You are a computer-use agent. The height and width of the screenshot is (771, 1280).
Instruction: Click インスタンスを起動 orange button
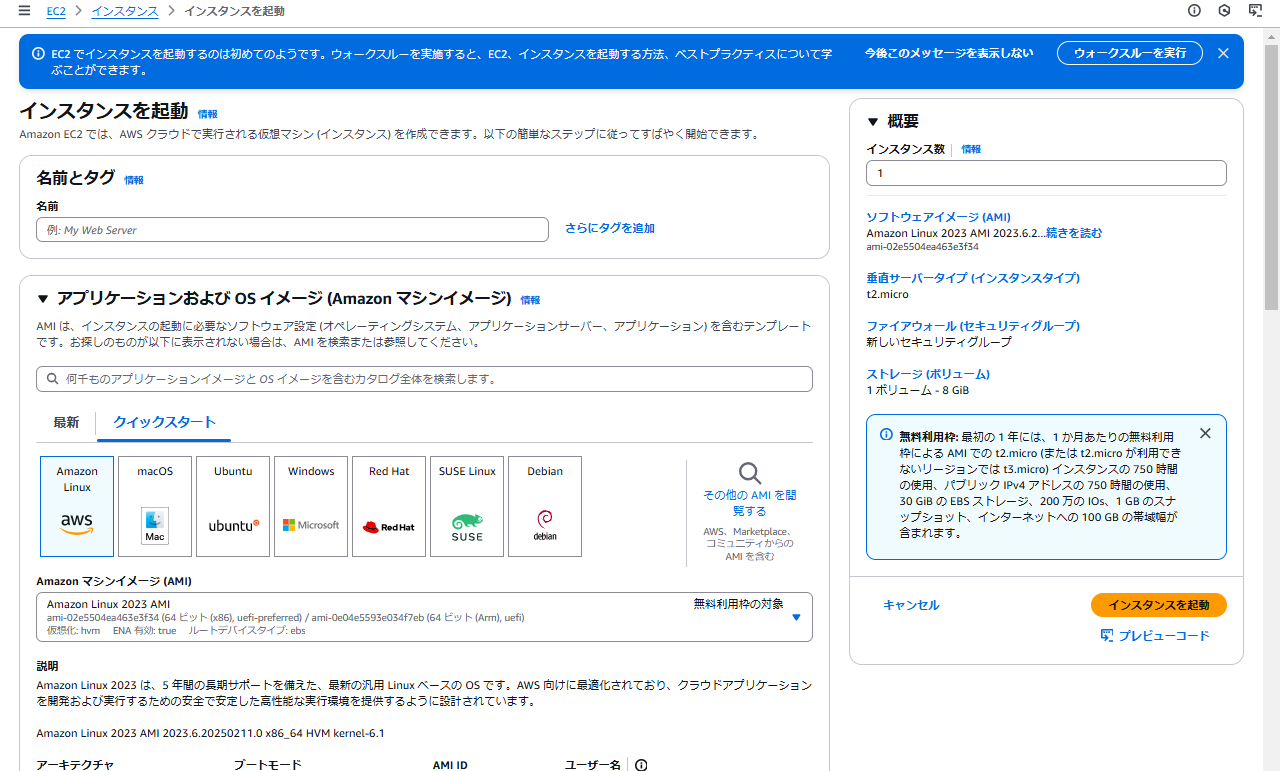click(1159, 605)
